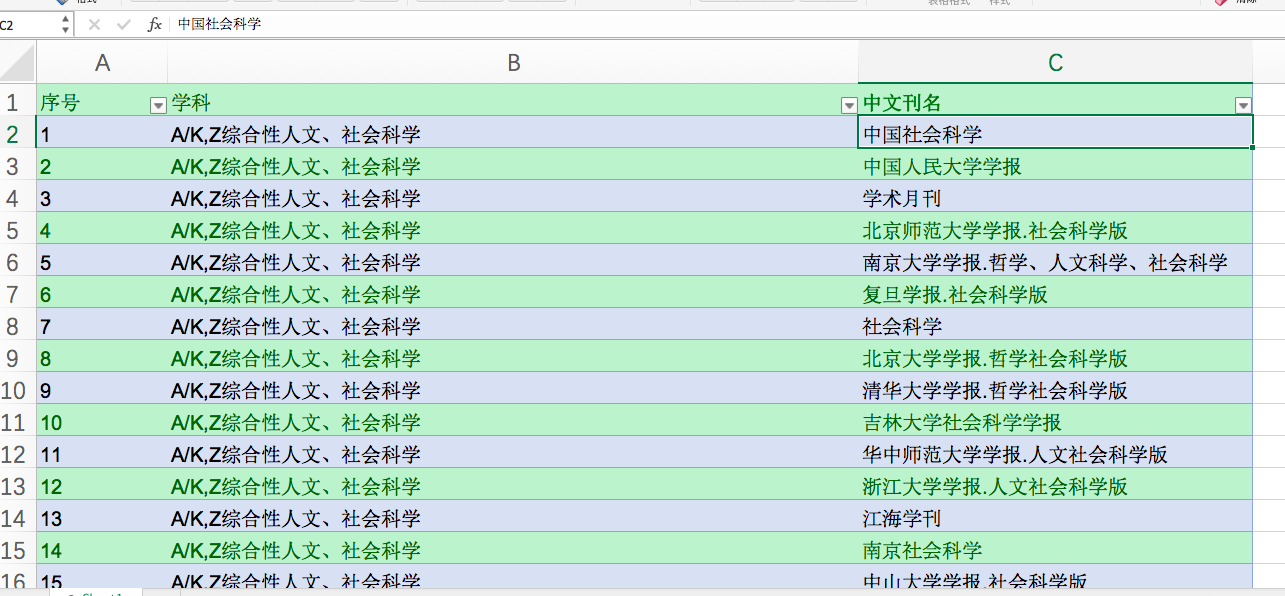This screenshot has height=596, width=1285.
Task: Select cell 中国人民大学学报
Action: pos(1055,166)
